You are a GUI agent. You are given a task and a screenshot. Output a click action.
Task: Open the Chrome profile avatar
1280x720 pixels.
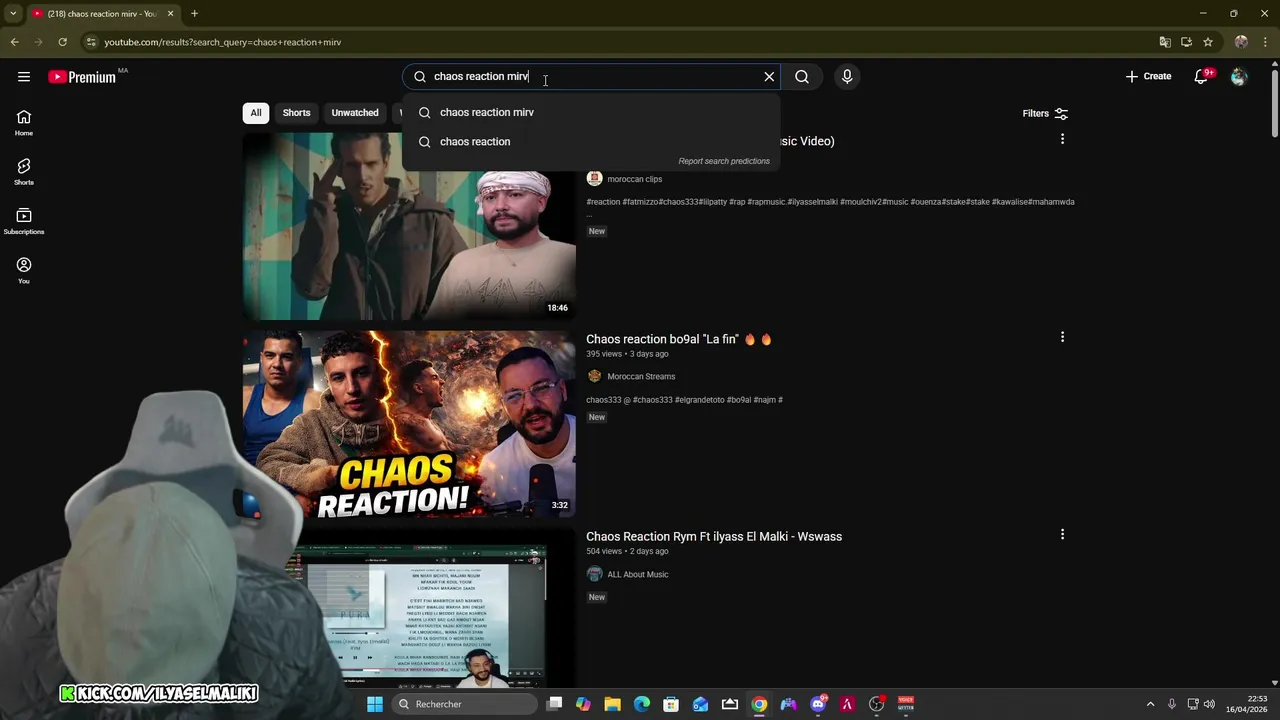coord(1241,42)
